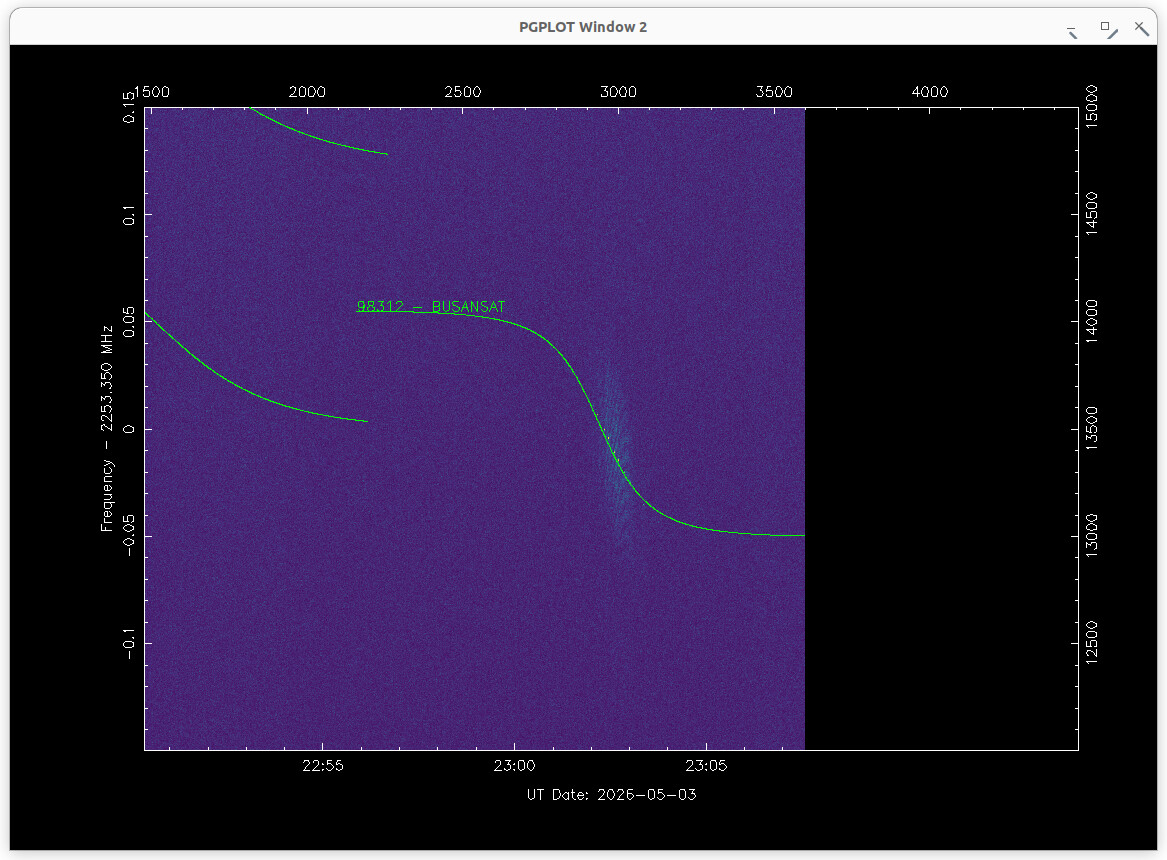Click the top axis value 1500
Viewport: 1167px width, 860px height.
tap(151, 92)
